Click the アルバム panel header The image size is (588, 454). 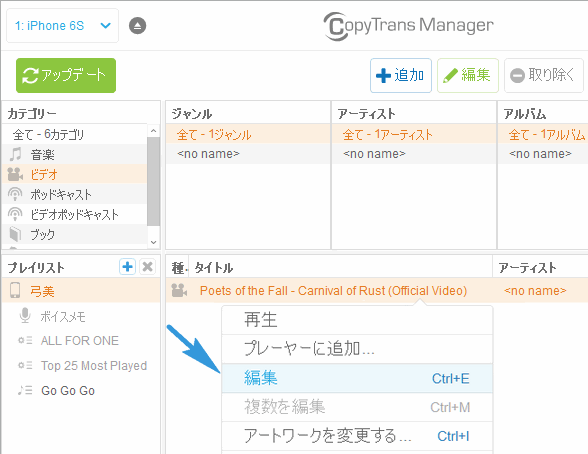tap(543, 113)
